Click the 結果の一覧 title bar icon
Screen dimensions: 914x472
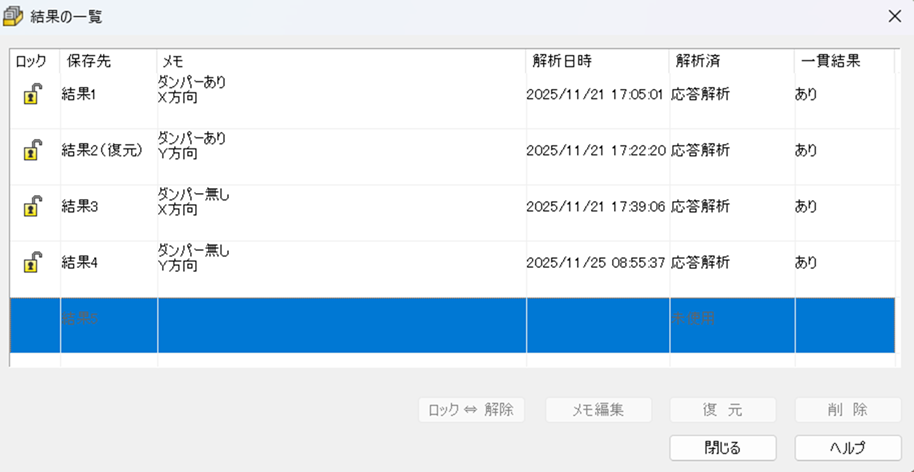coord(13,16)
